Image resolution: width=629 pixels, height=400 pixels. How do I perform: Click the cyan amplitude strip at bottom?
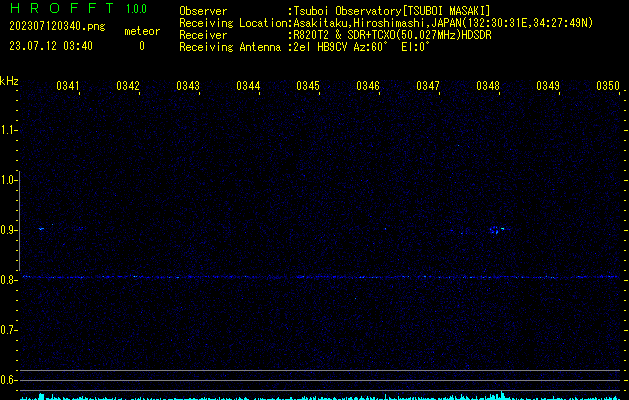click(x=314, y=396)
